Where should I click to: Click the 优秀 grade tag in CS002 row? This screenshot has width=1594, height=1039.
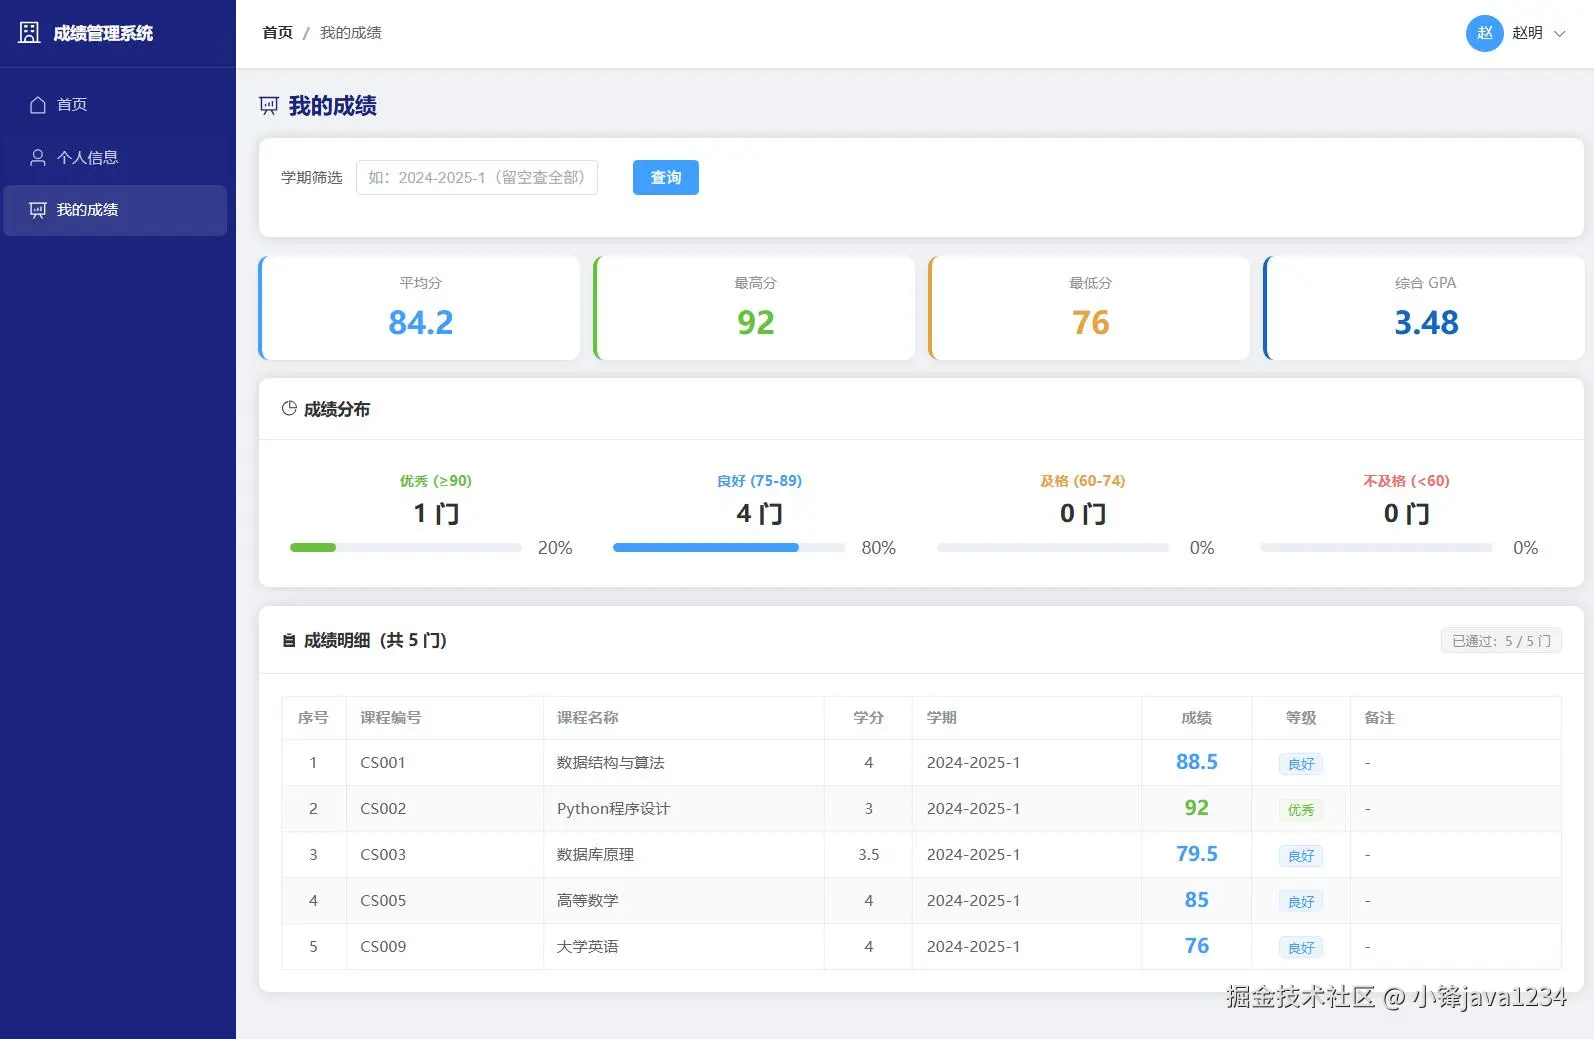(x=1301, y=810)
